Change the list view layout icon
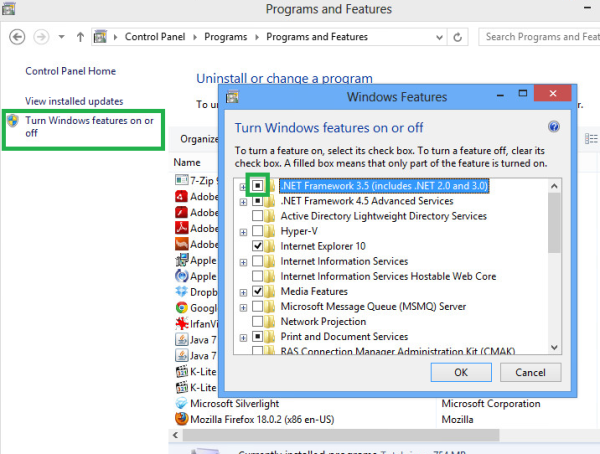The width and height of the screenshot is (600, 454). pos(591,139)
